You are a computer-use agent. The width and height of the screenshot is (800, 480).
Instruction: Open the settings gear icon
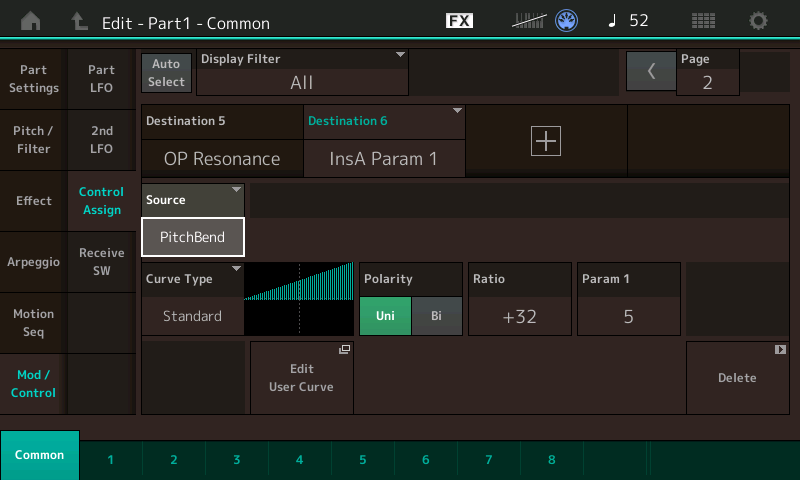tap(759, 20)
